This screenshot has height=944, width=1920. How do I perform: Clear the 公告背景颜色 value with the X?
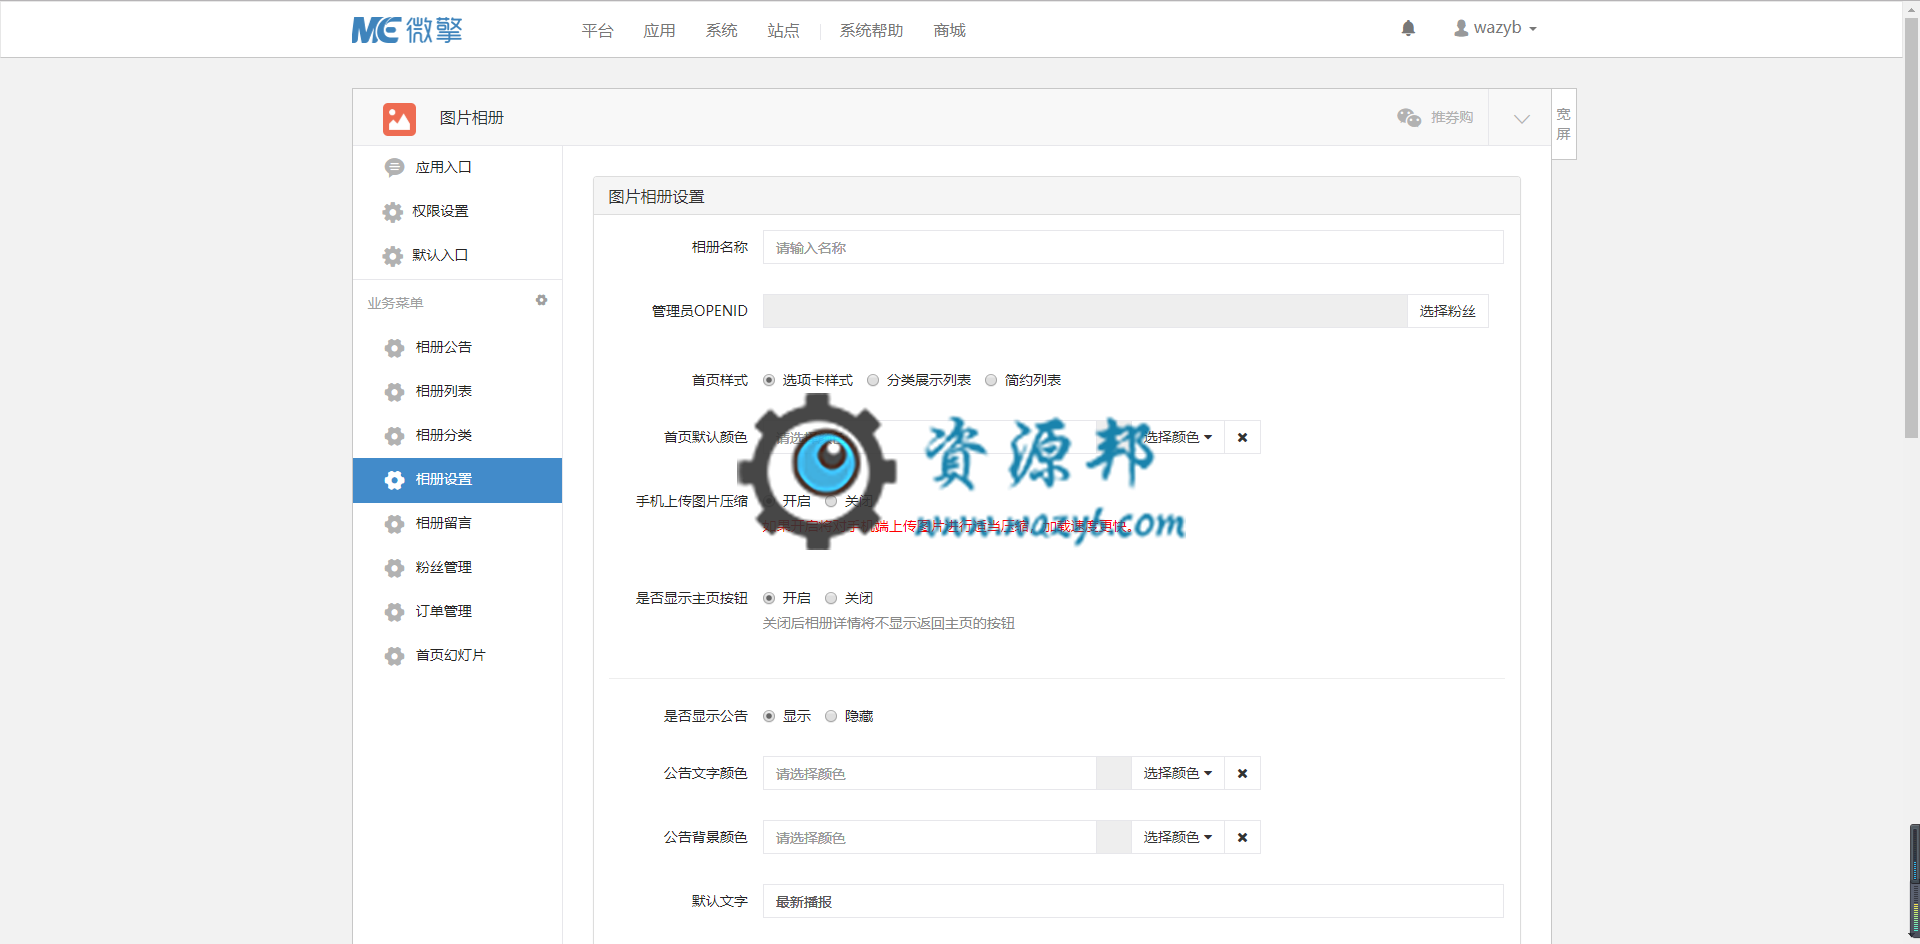pyautogui.click(x=1242, y=837)
